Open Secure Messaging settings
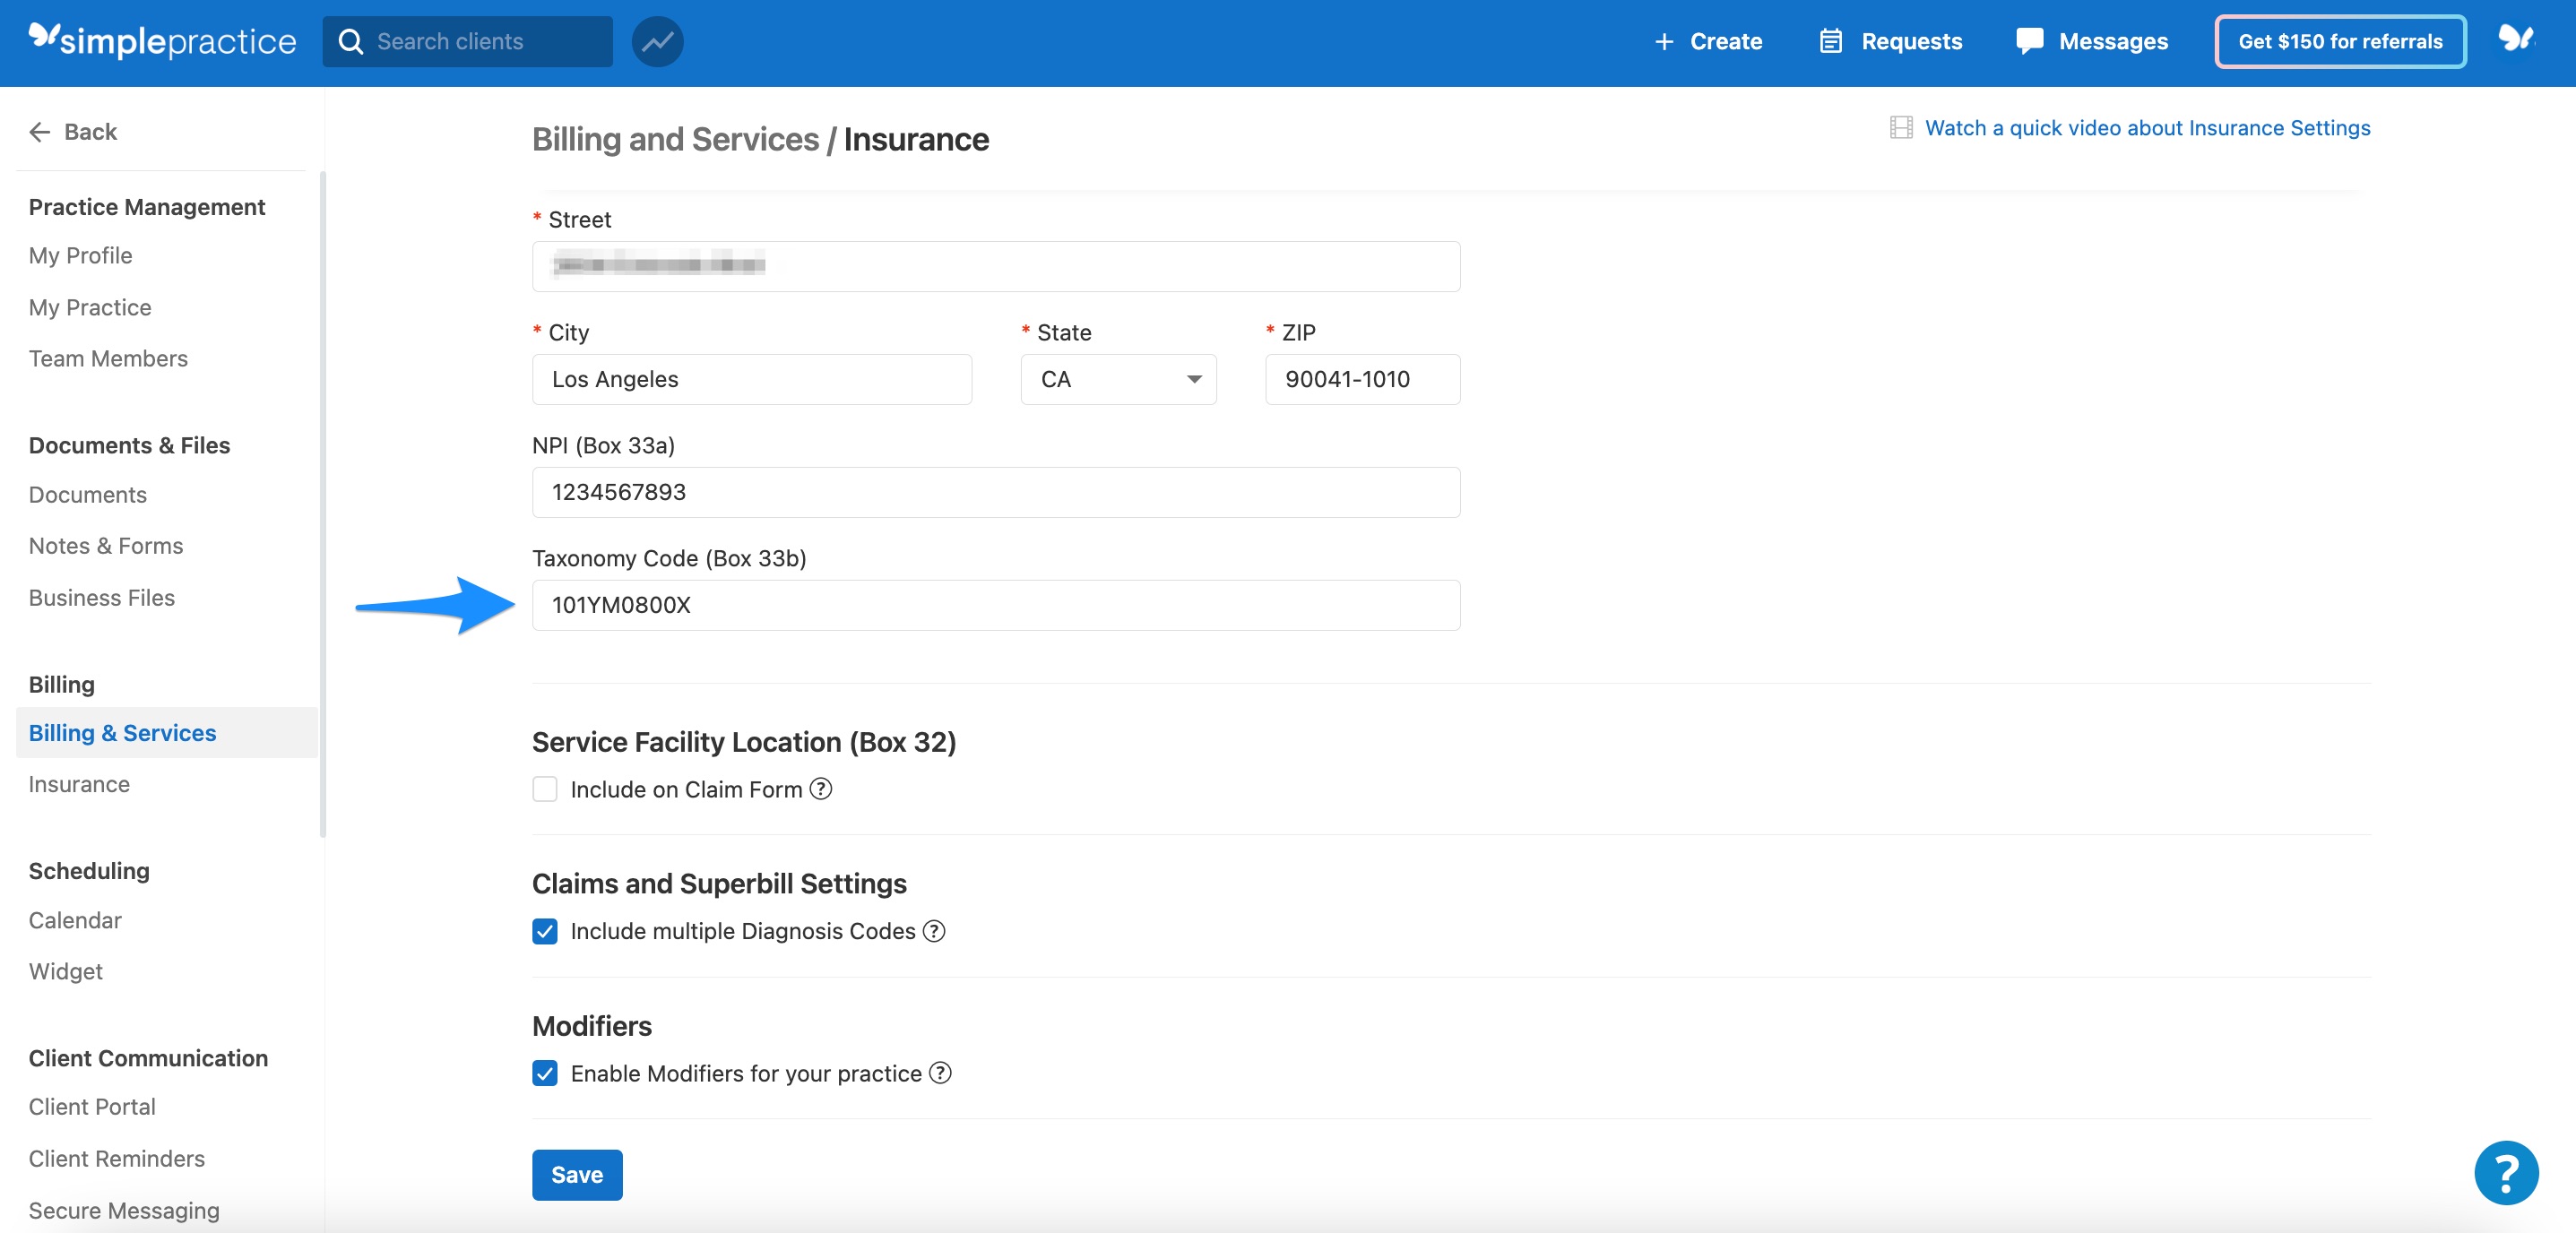 (124, 1210)
